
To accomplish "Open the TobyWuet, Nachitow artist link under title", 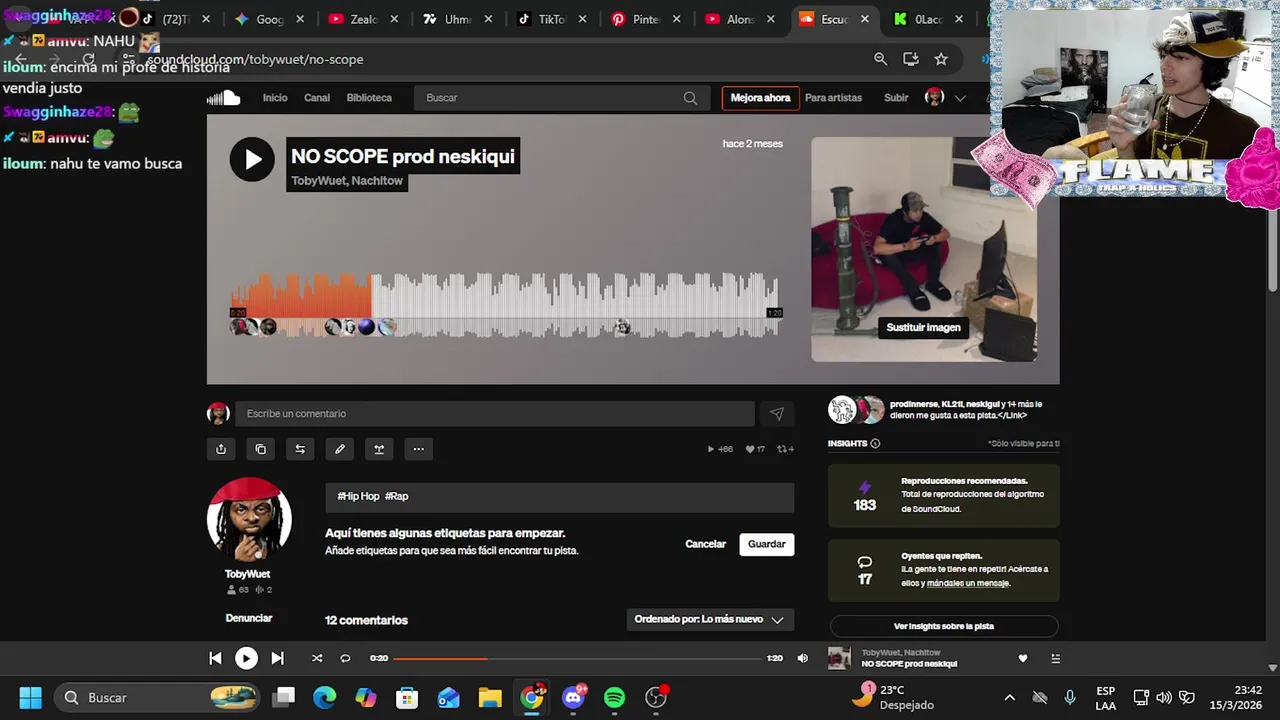I will (347, 181).
